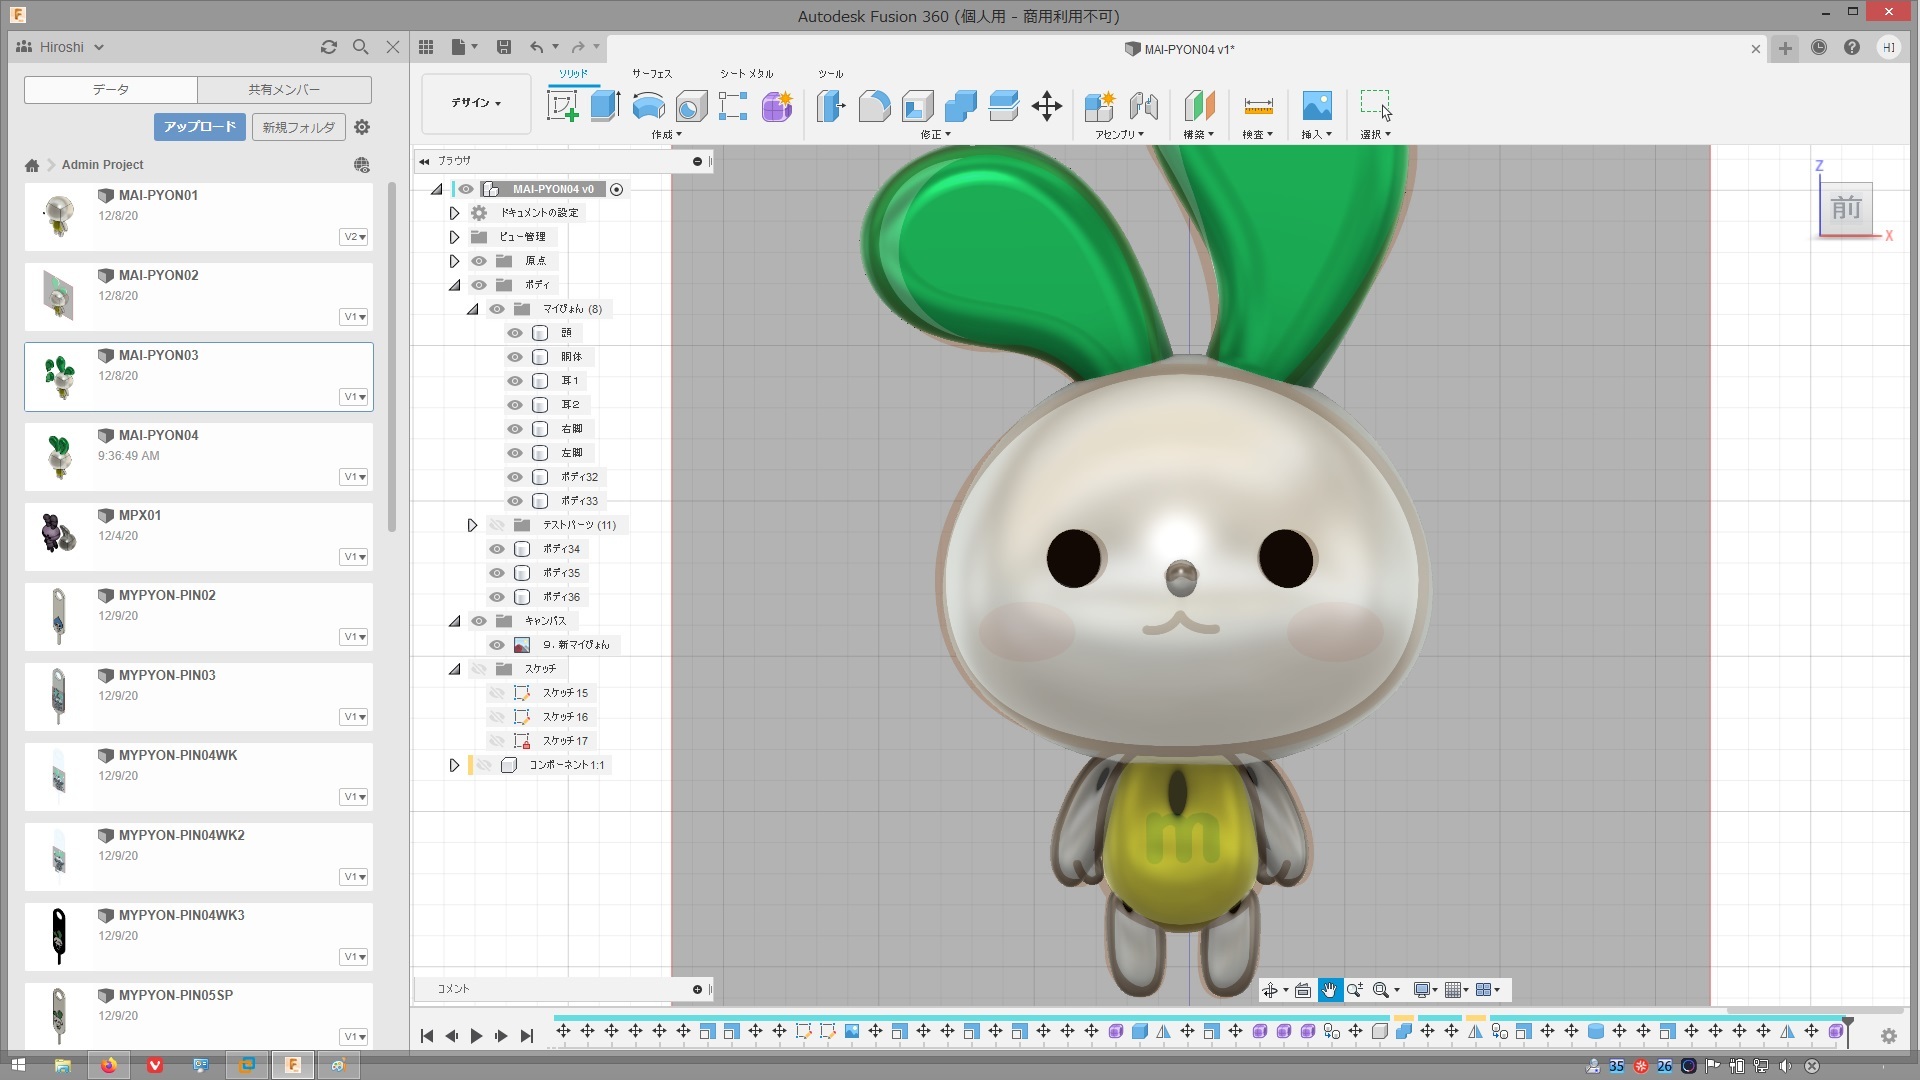Image resolution: width=1920 pixels, height=1080 pixels.
Task: Select the Revolve tool icon
Action: [648, 105]
